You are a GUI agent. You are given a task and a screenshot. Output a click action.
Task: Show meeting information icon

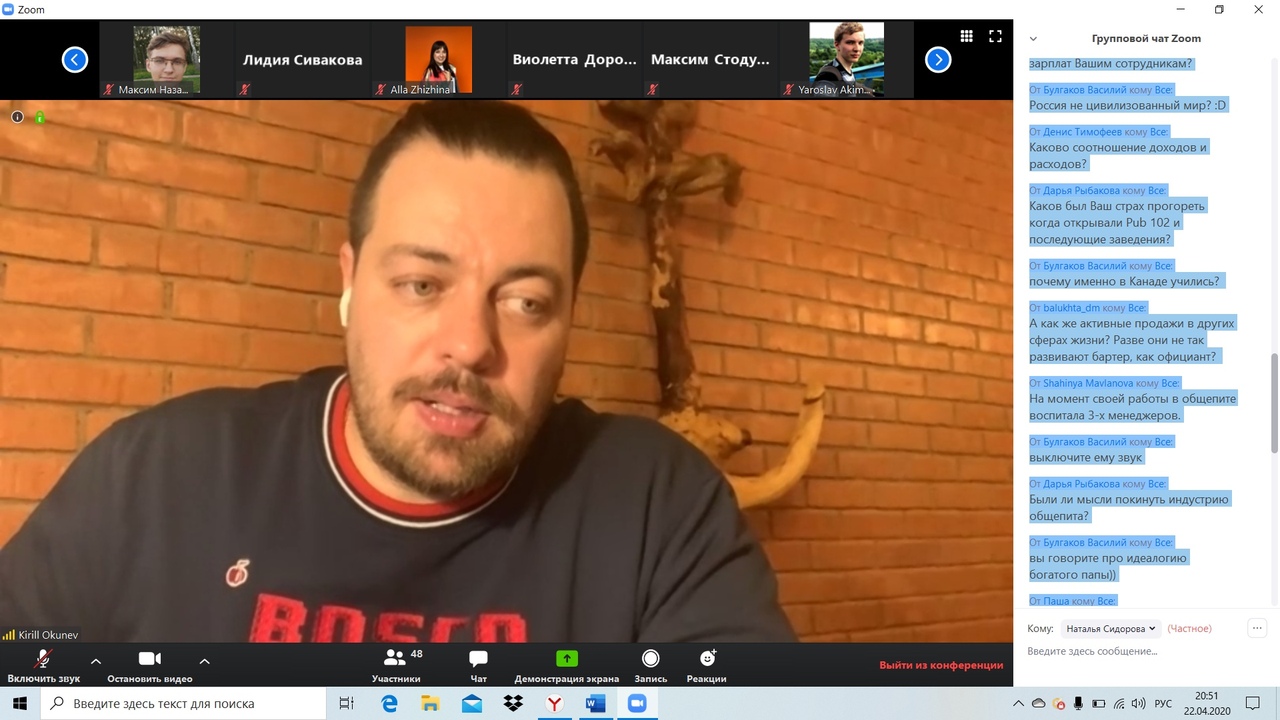click(17, 117)
